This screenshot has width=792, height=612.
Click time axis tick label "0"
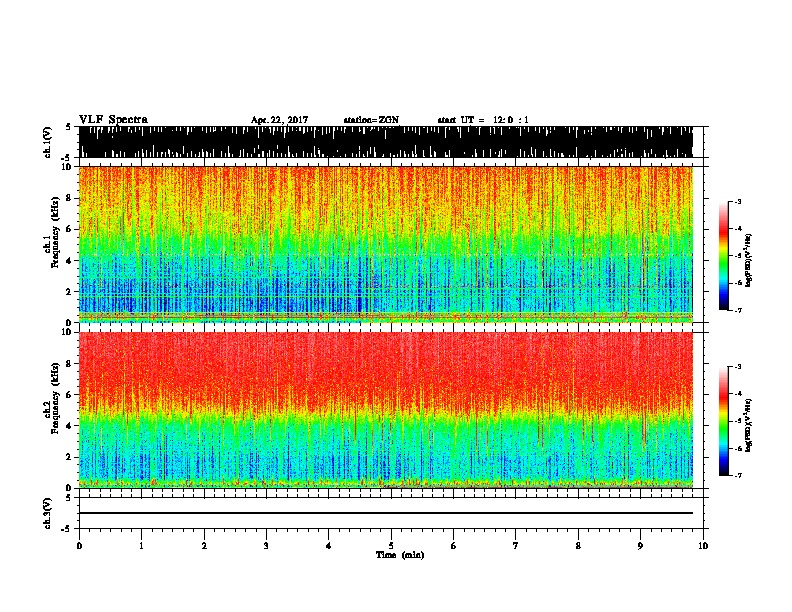click(79, 546)
